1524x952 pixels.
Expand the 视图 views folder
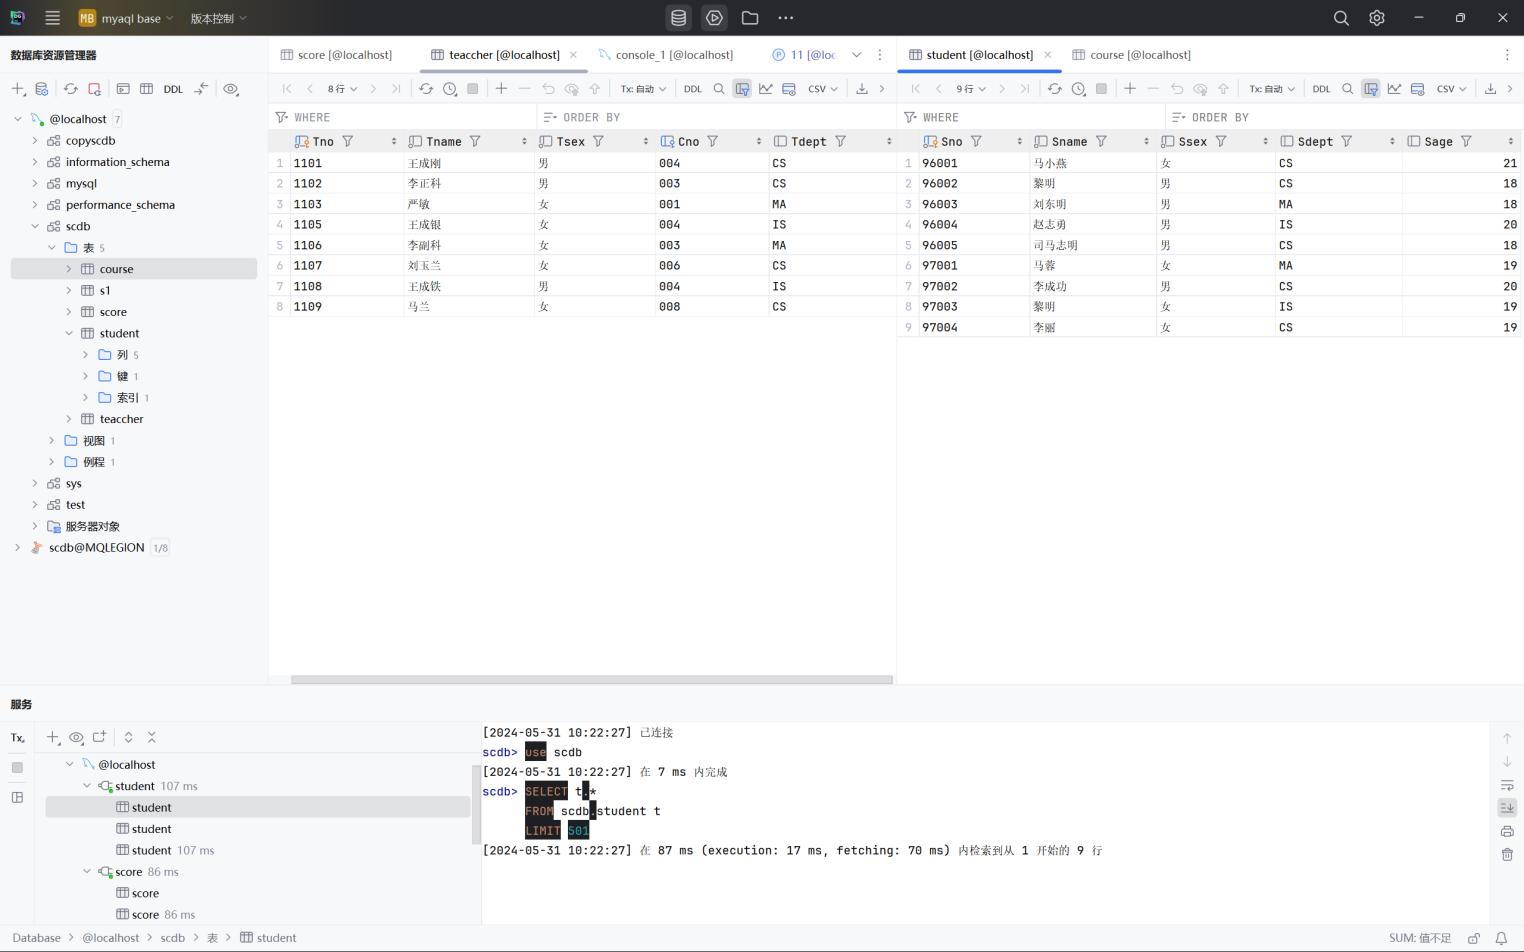click(52, 441)
